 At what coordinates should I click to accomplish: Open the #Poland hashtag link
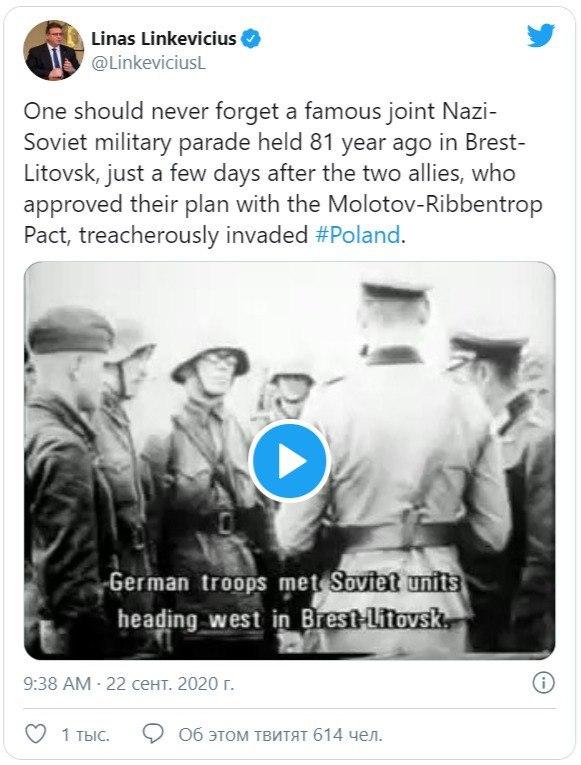(x=358, y=235)
